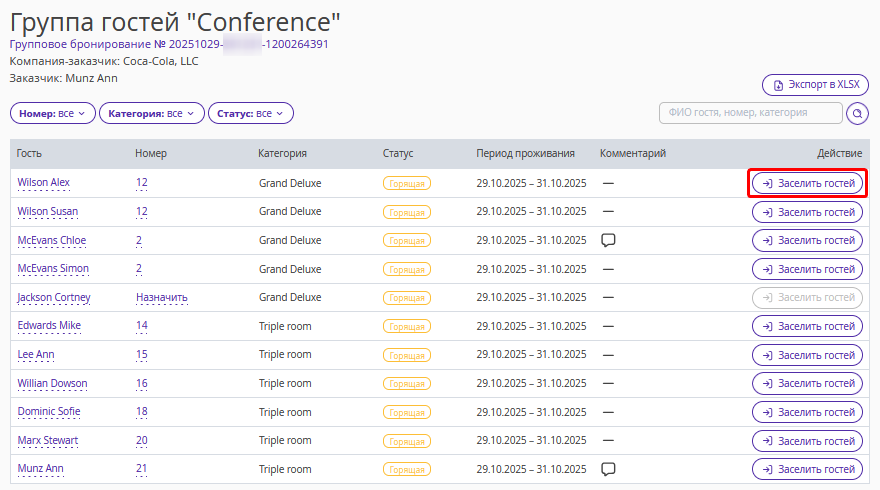Click Назначить for Jackson Cortney
This screenshot has height=490, width=880.
coord(161,298)
